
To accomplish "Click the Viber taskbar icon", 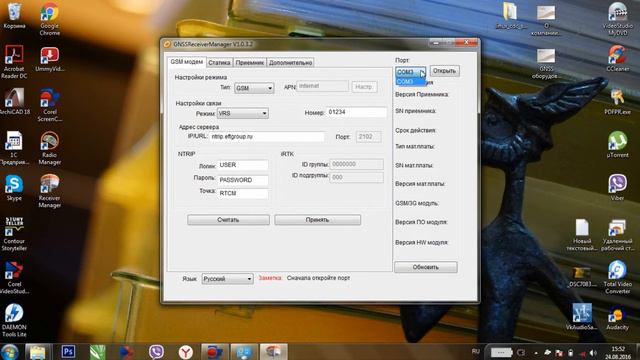I will [156, 351].
